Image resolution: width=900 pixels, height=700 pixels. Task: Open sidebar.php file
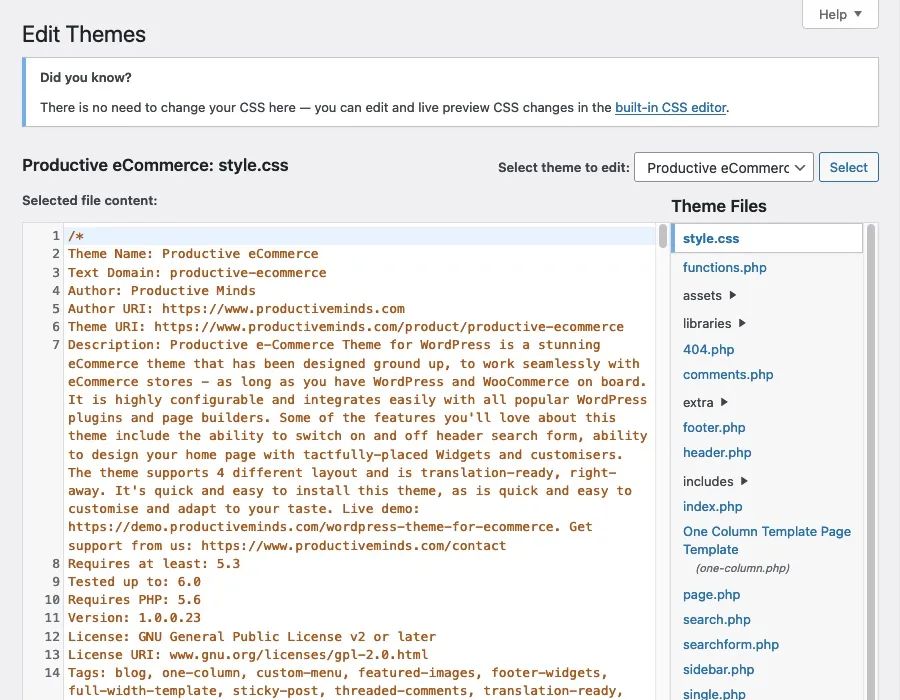click(x=718, y=670)
